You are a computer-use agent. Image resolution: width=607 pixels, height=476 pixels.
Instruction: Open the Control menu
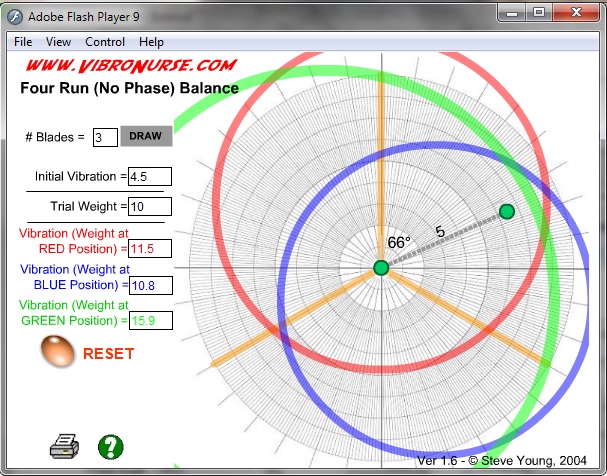click(105, 42)
